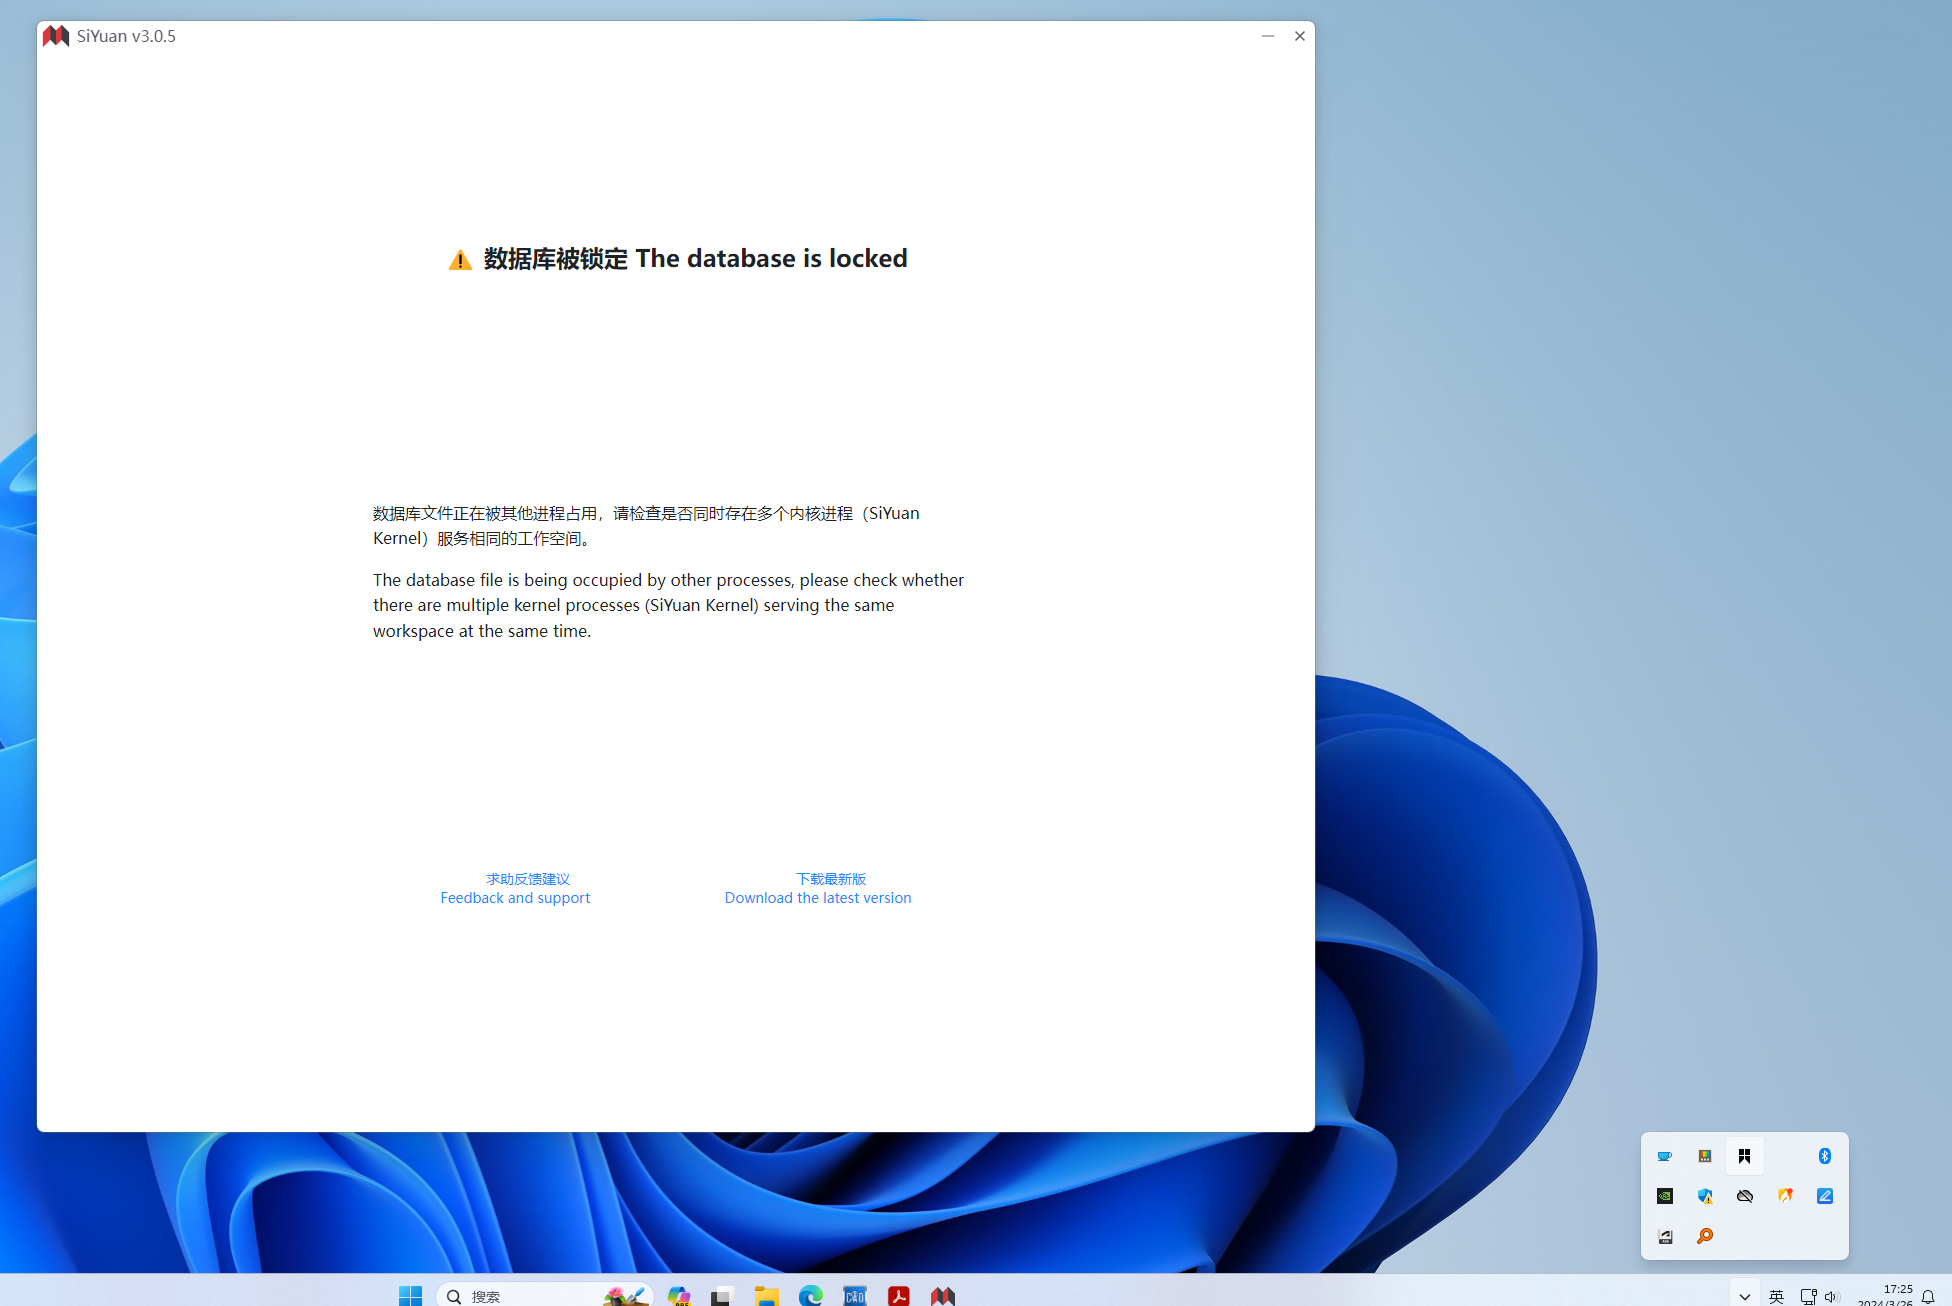Open Windows Security from the tray
Screen dimensions: 1952x1306
pos(1705,1196)
